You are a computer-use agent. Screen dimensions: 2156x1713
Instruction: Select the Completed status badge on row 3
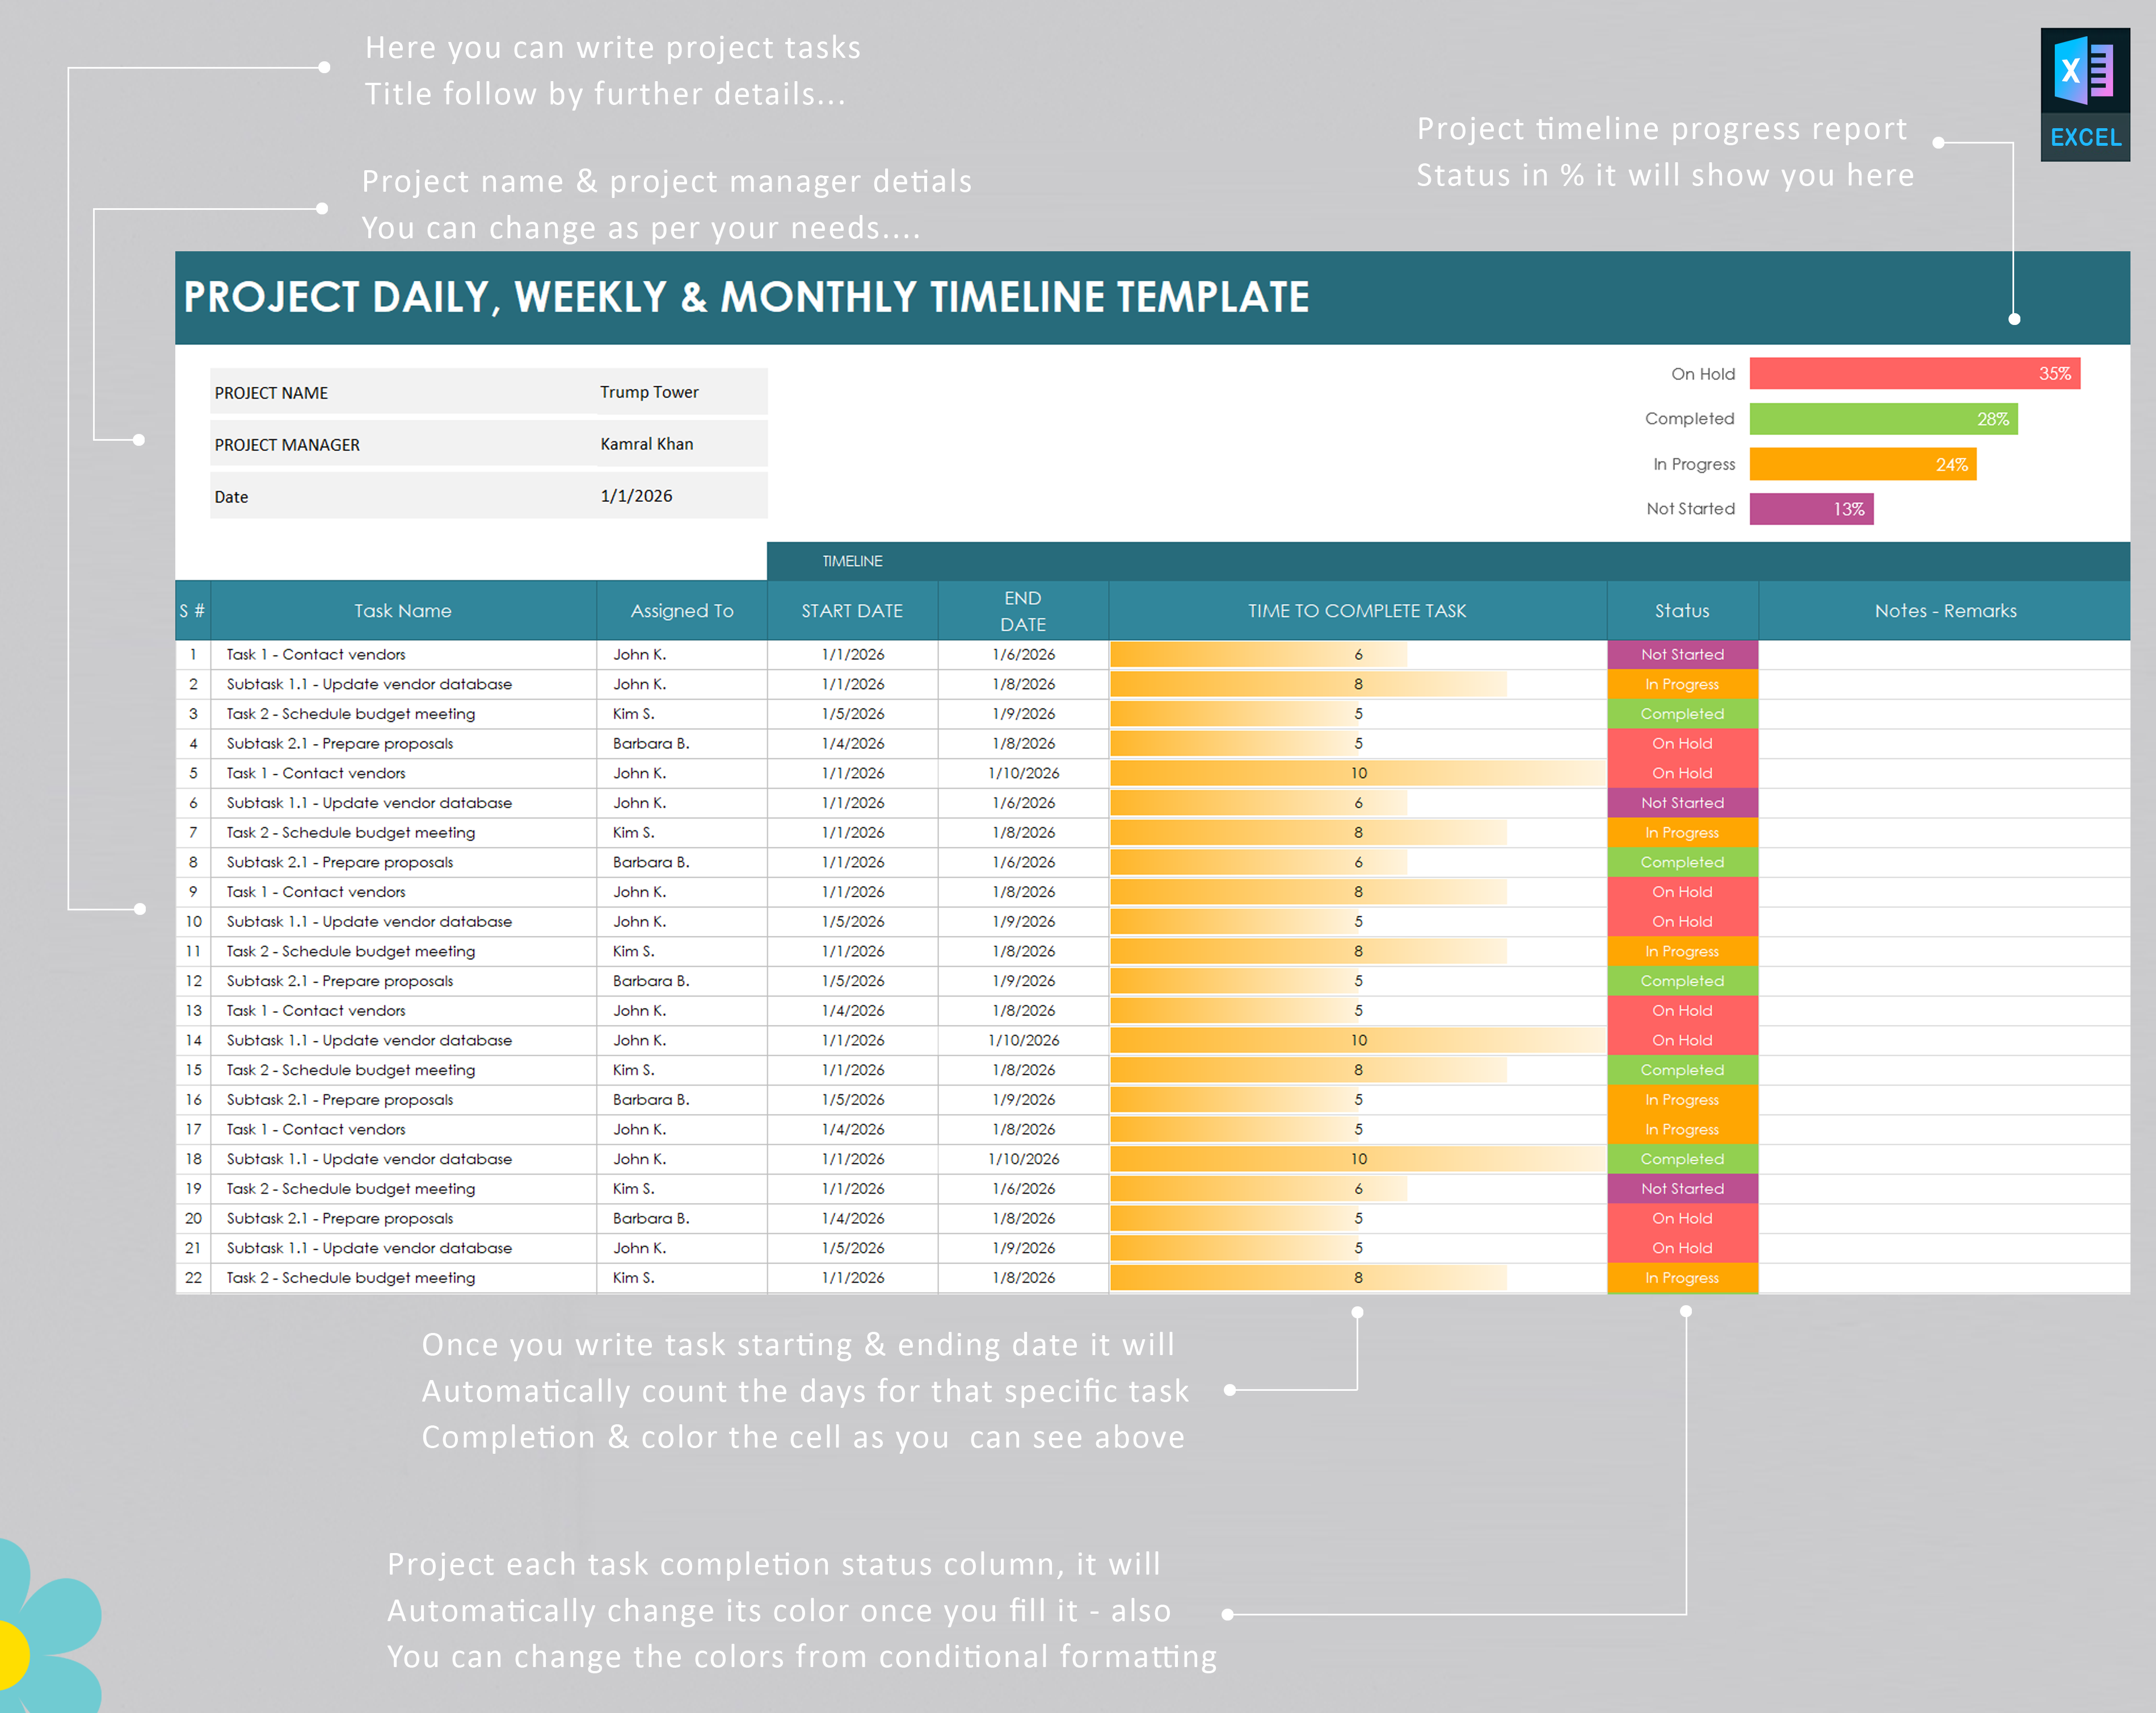pyautogui.click(x=1682, y=713)
